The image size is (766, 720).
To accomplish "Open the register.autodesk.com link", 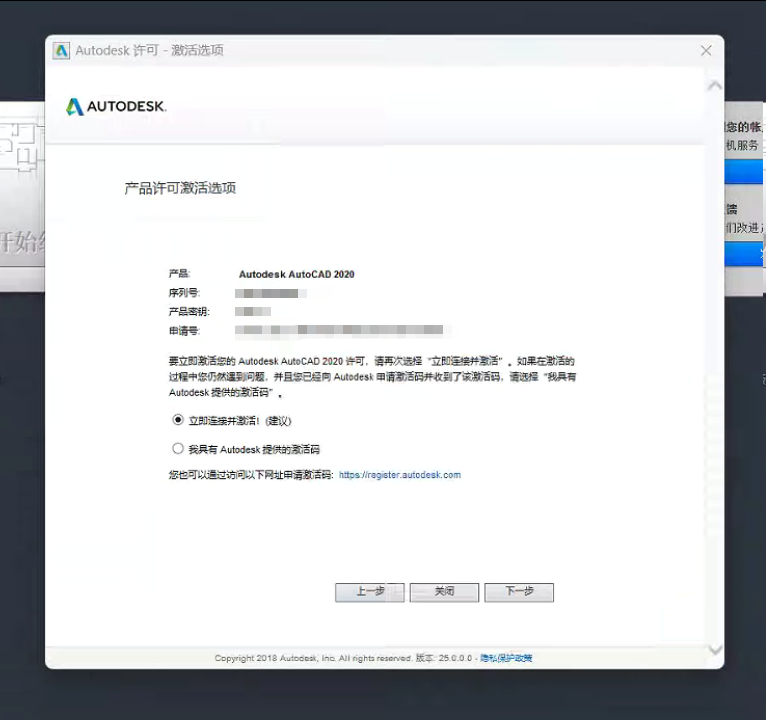I will coord(400,475).
